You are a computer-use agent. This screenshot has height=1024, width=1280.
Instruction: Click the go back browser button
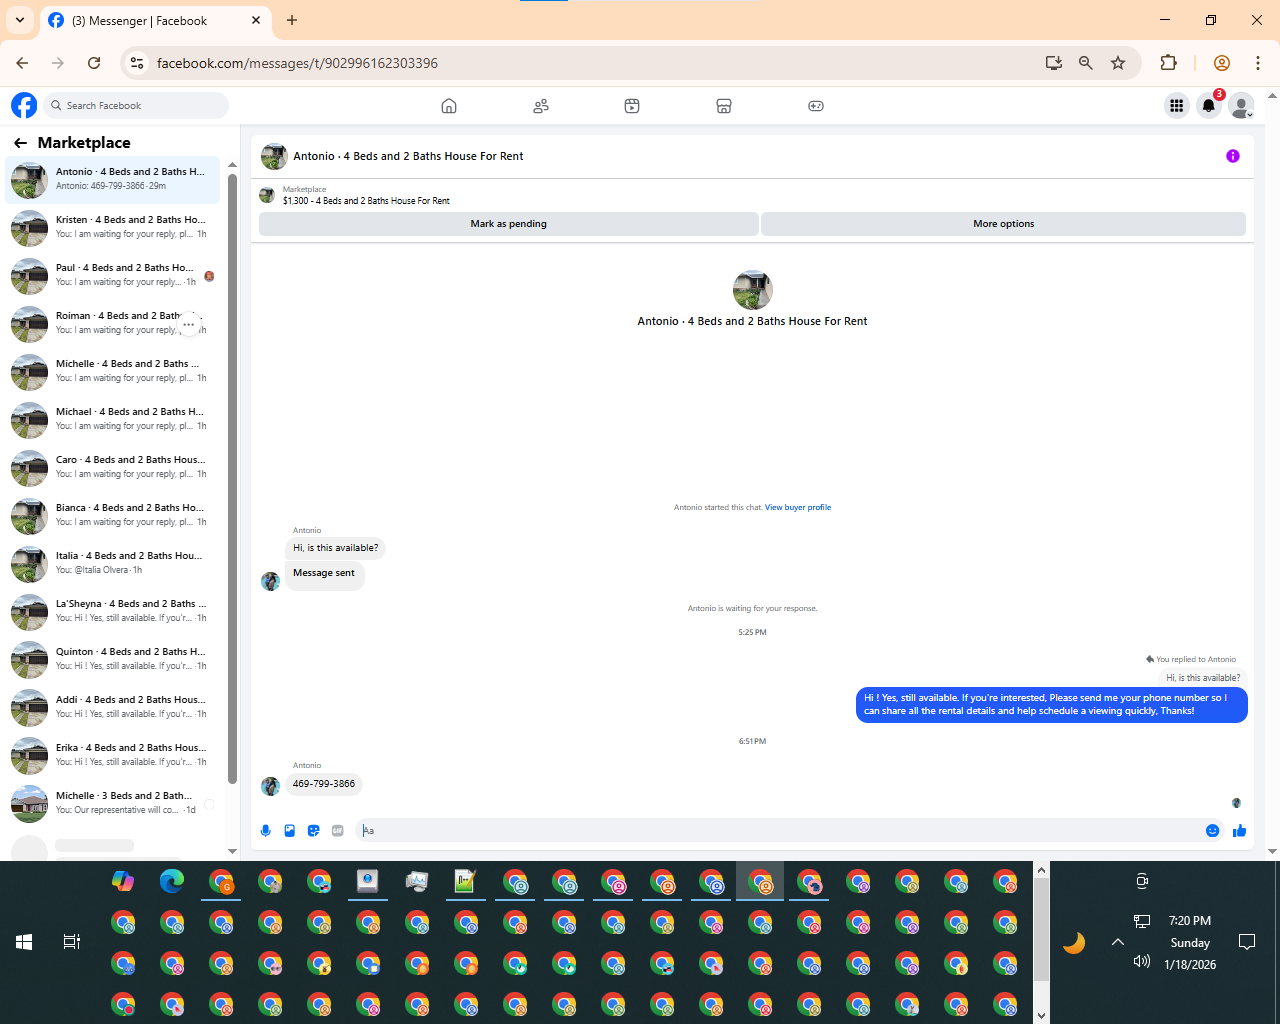tap(22, 63)
